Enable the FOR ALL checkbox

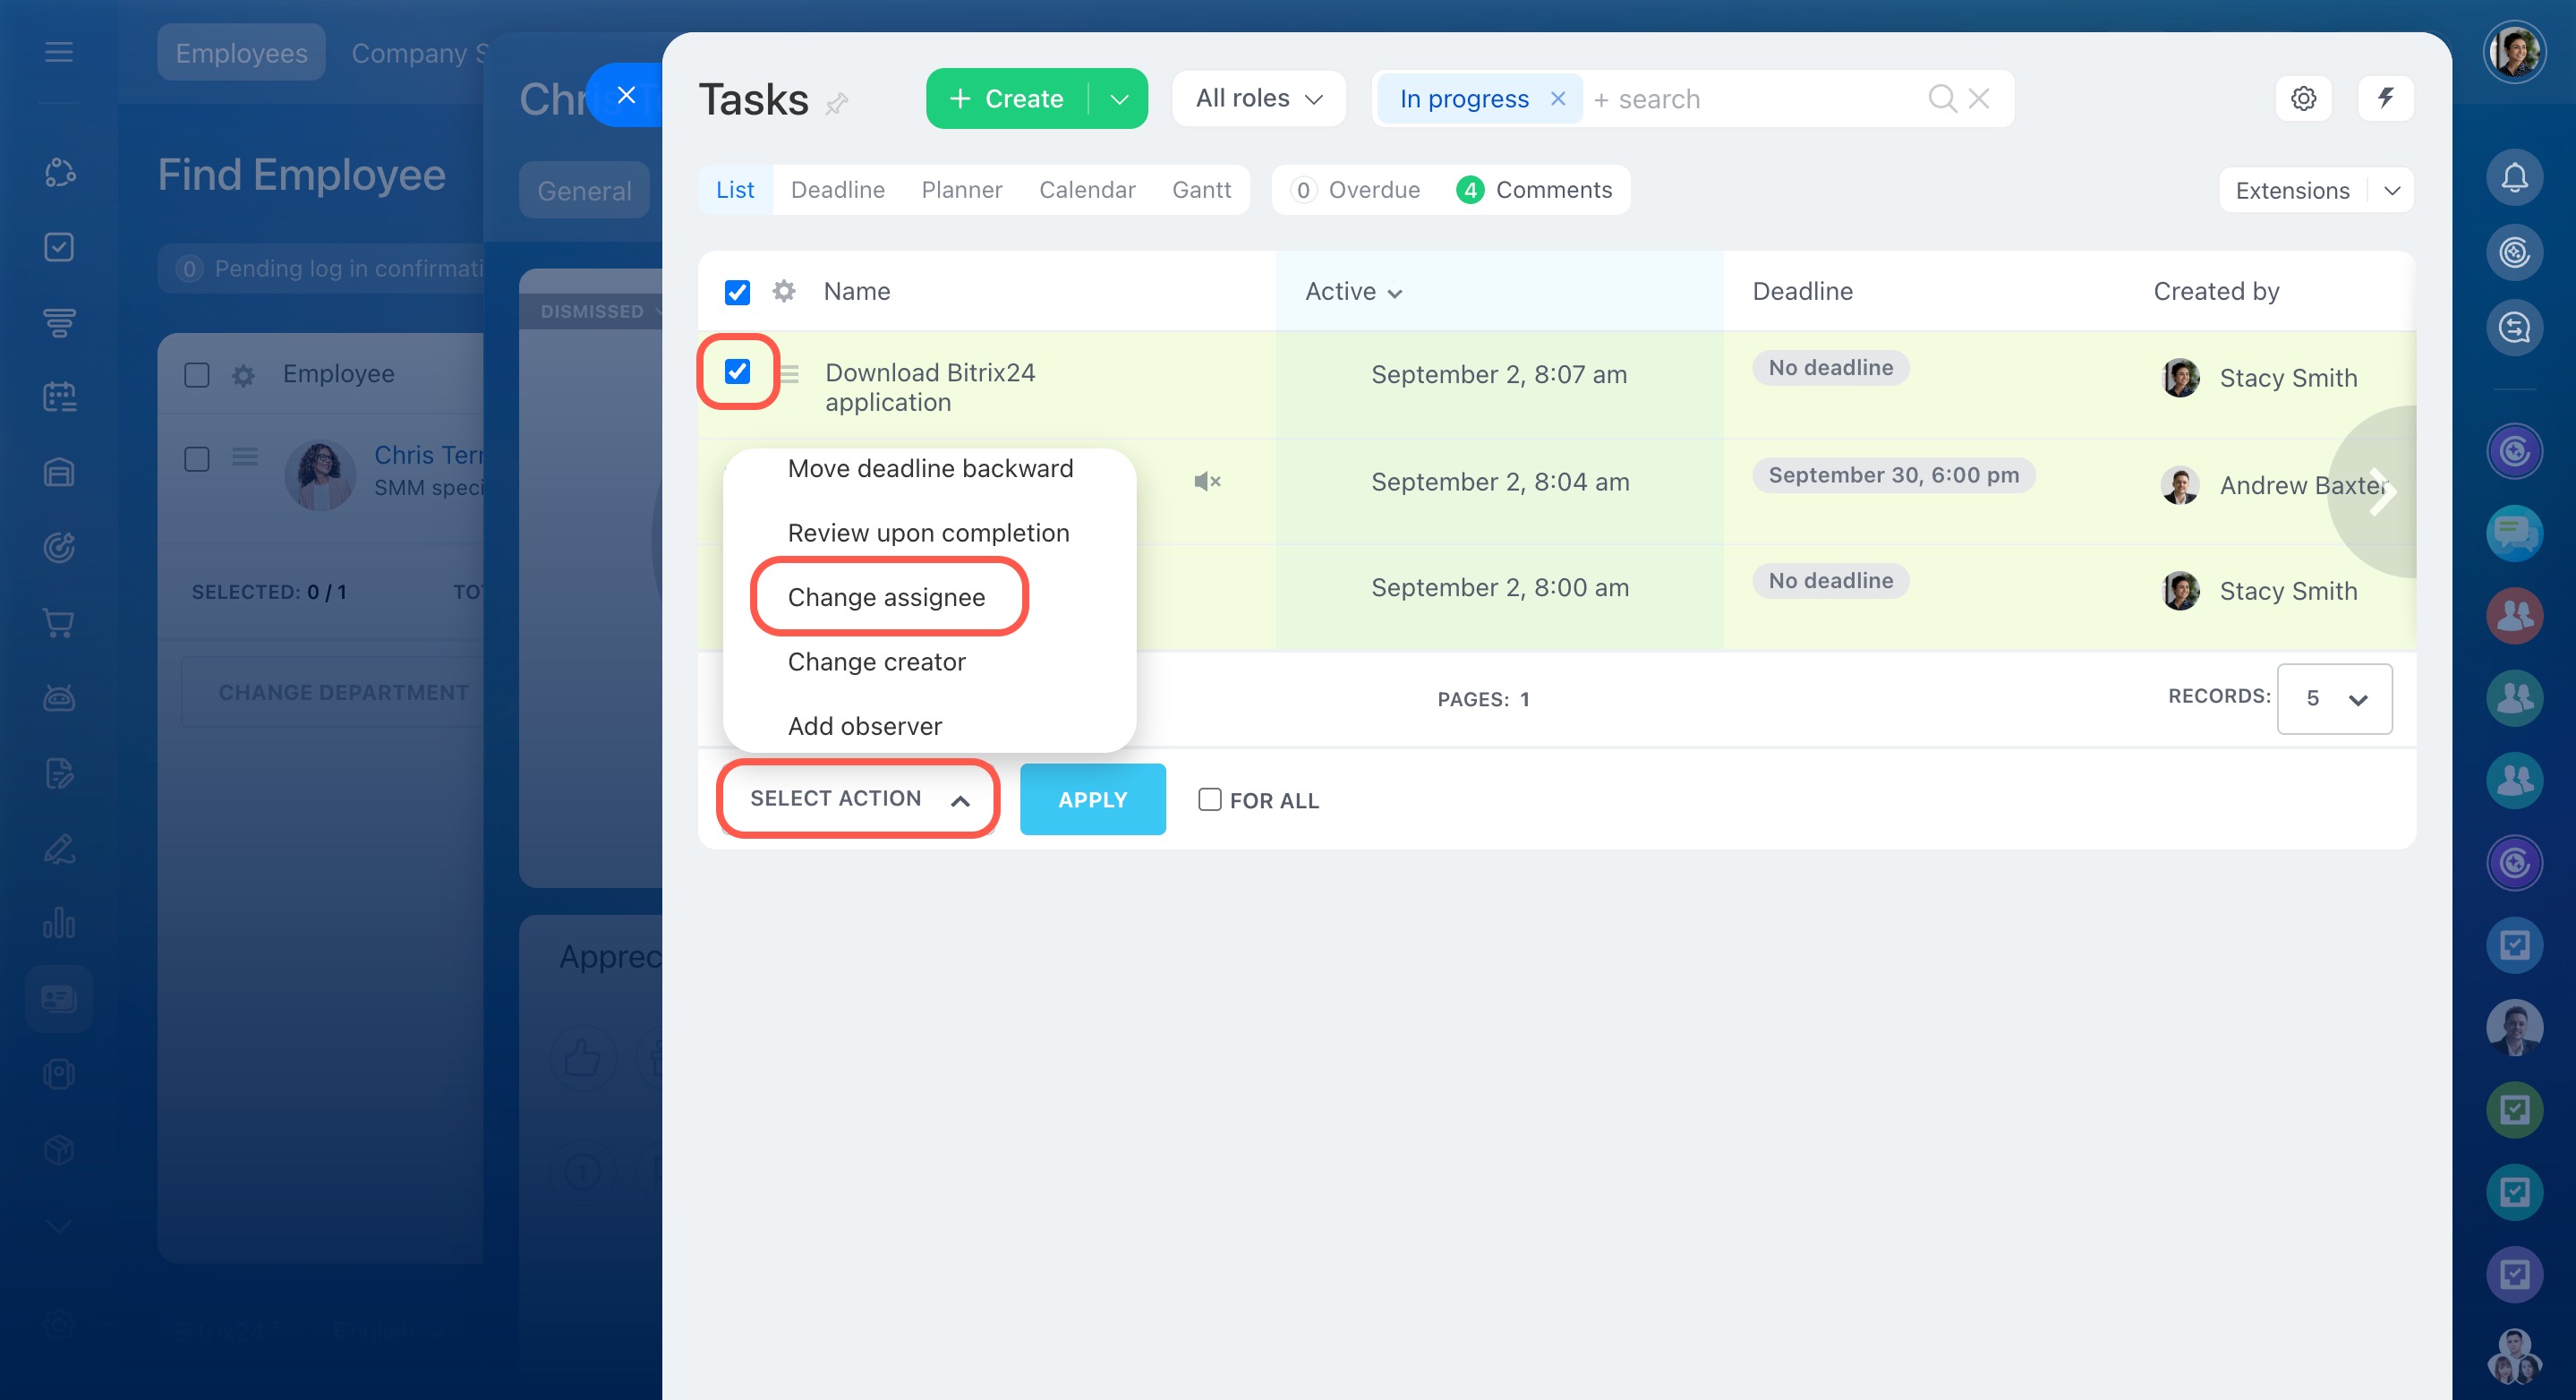click(x=1209, y=799)
